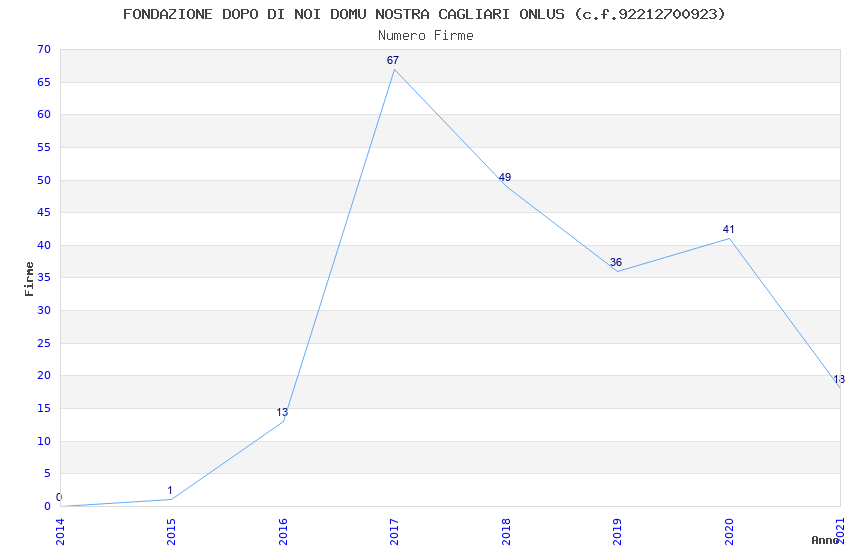The height and width of the screenshot is (550, 850).
Task: Click the 70 tick on the y-axis
Action: tap(44, 49)
